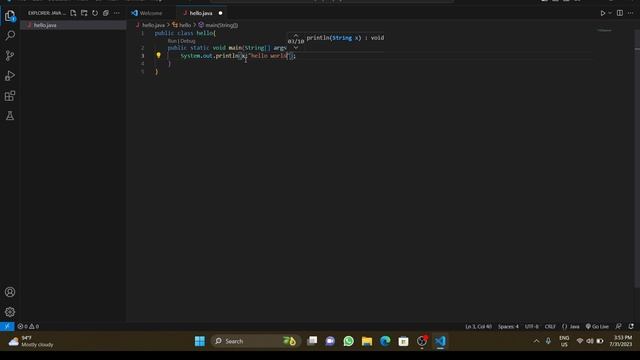The image size is (640, 360).
Task: Click the taskbar Search box
Action: pos(256,341)
